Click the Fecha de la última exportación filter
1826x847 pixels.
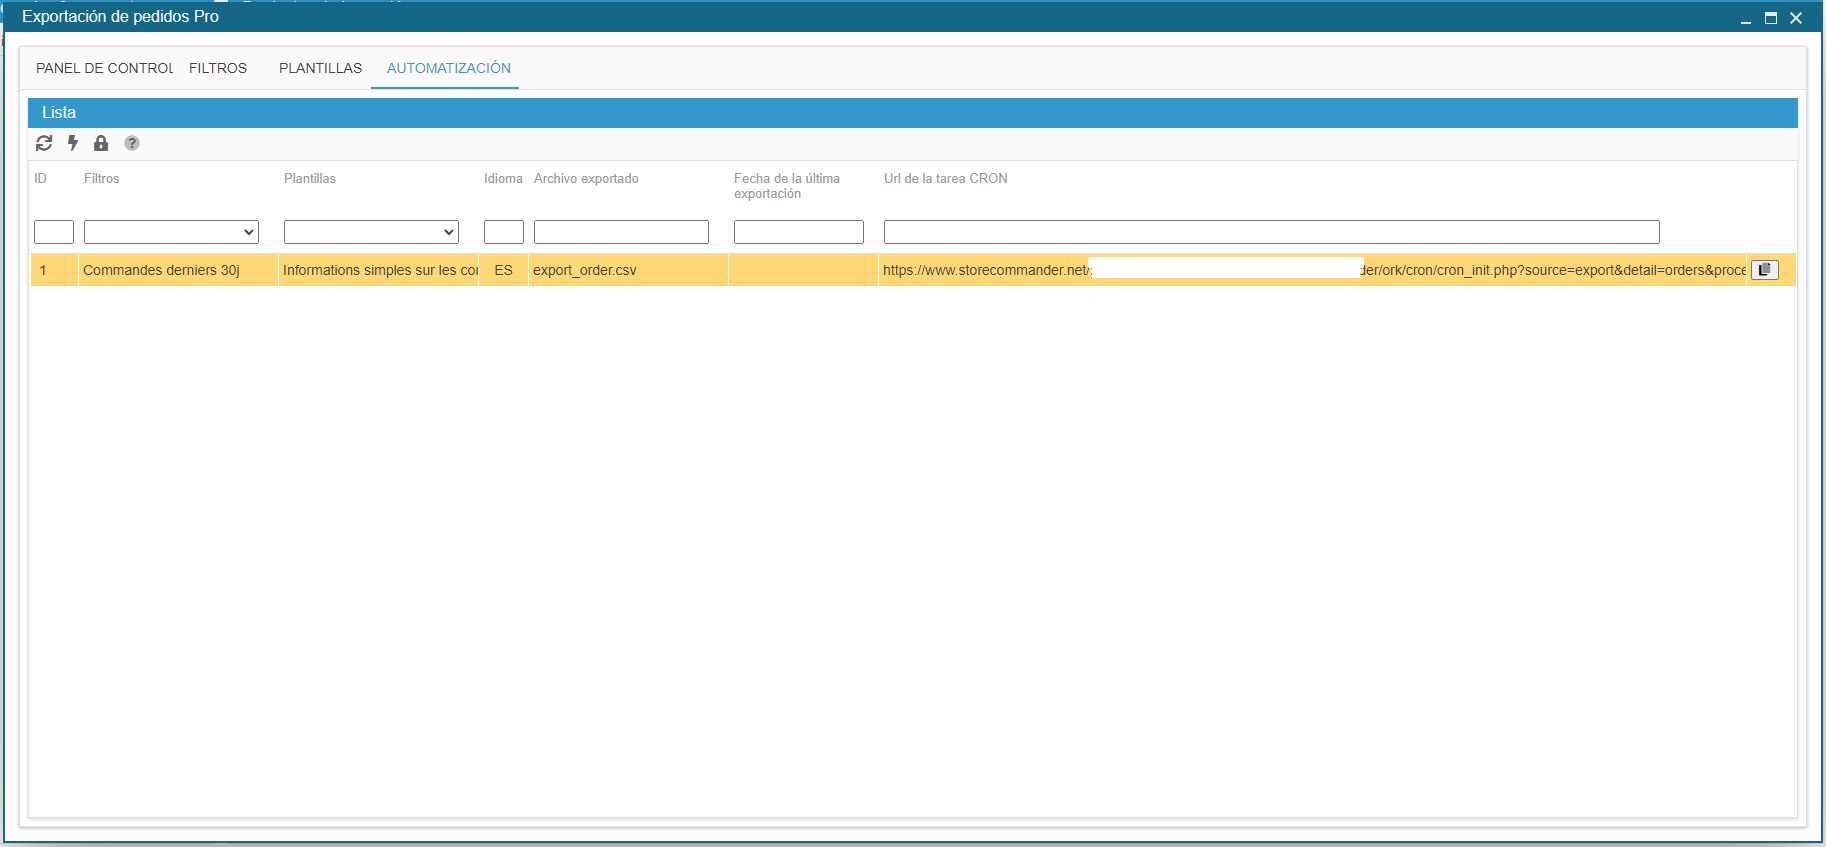coord(798,232)
